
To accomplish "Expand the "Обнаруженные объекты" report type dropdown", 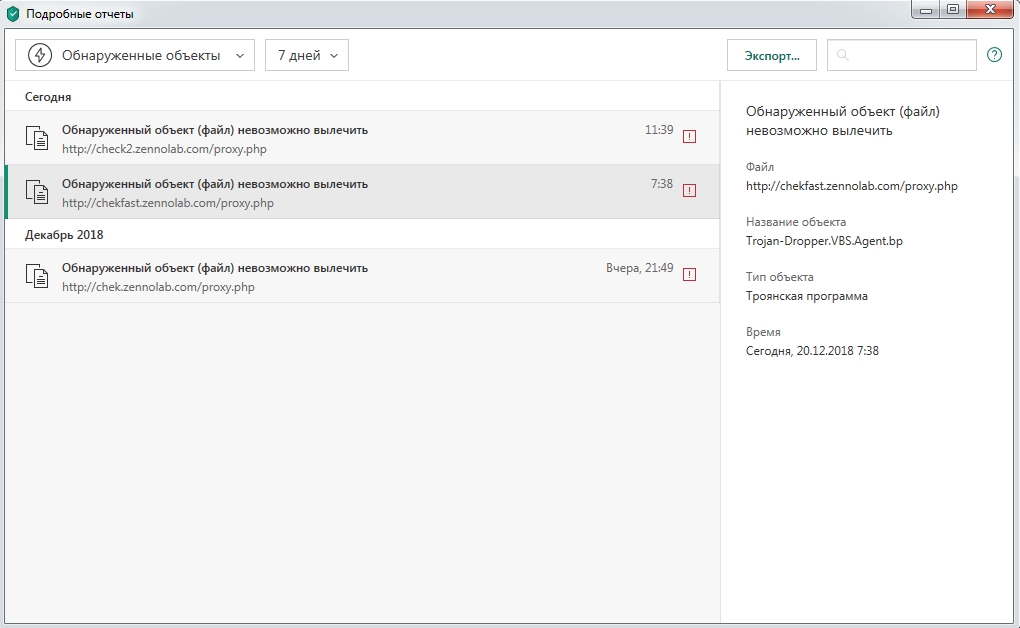I will click(239, 56).
